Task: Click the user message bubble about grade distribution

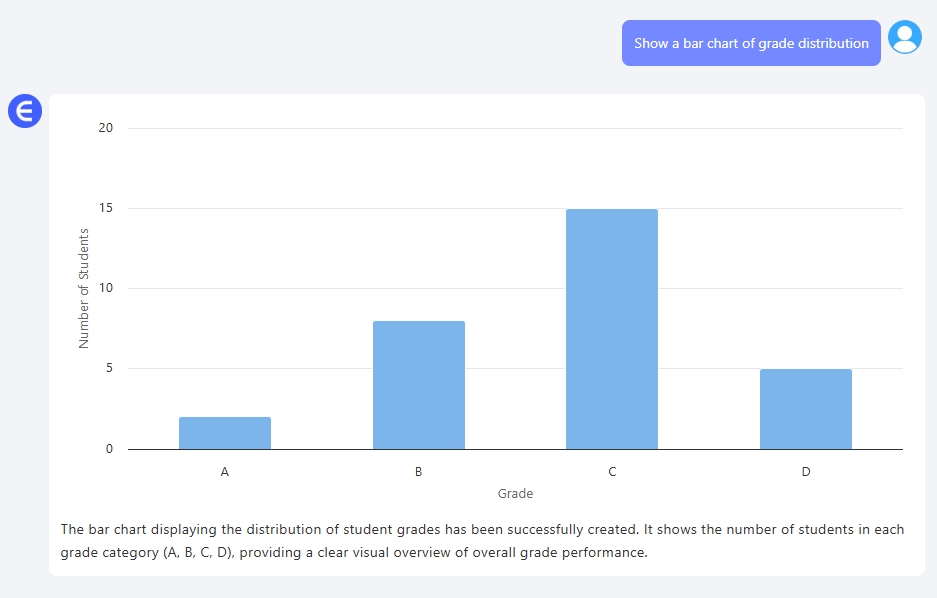Action: (x=751, y=43)
